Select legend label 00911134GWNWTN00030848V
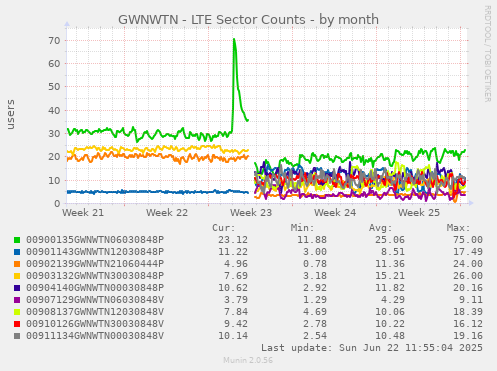Screen dimensions: 497x371 95,336
